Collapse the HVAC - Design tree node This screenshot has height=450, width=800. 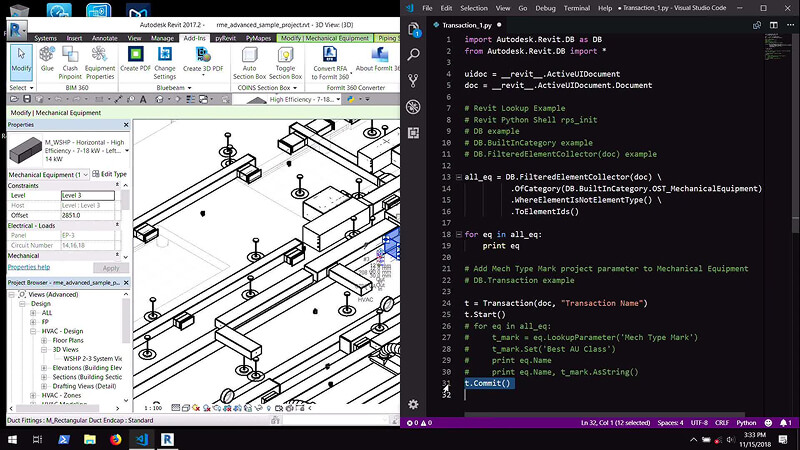point(35,331)
